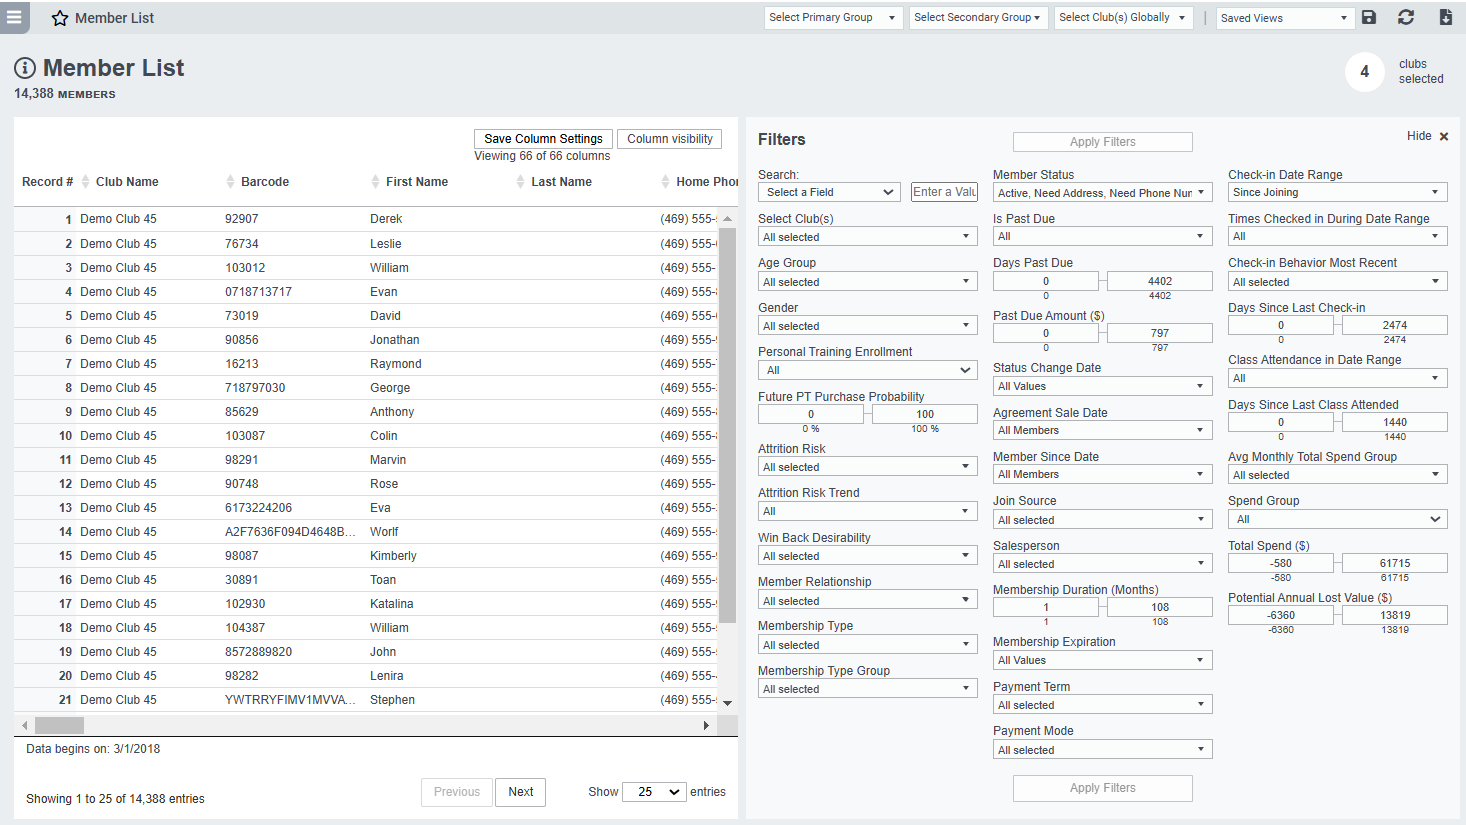Close the Filters panel with the X

coord(1443,135)
